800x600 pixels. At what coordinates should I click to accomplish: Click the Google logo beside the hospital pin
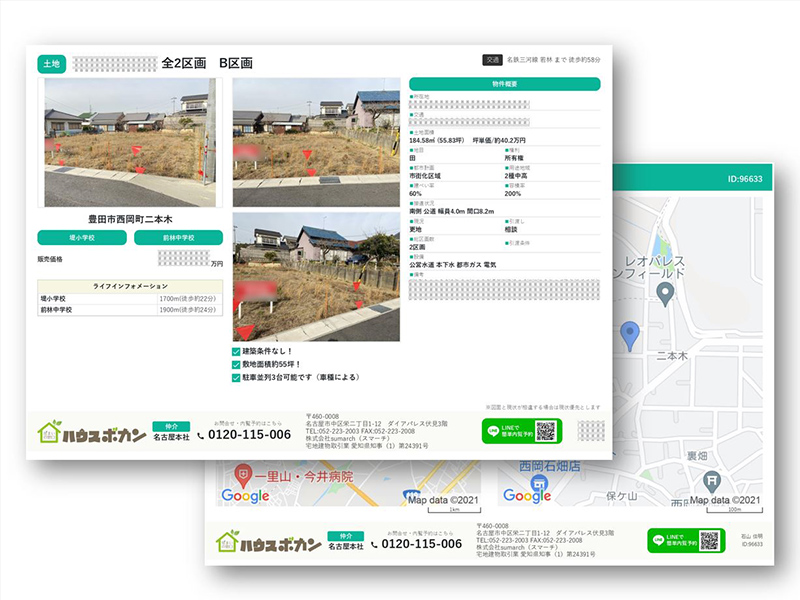point(245,495)
